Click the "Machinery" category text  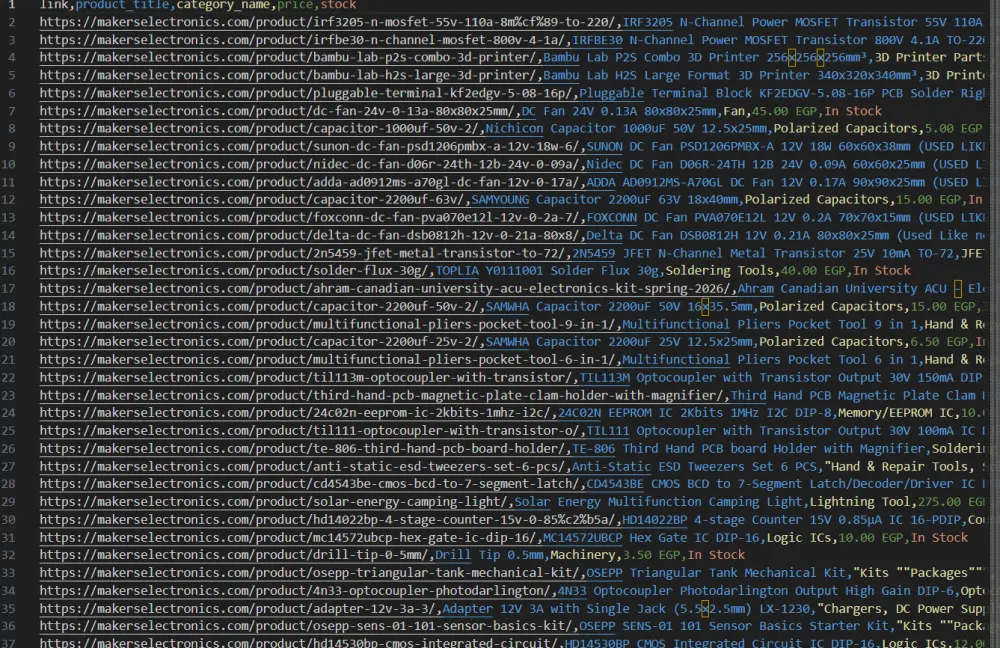[583, 555]
